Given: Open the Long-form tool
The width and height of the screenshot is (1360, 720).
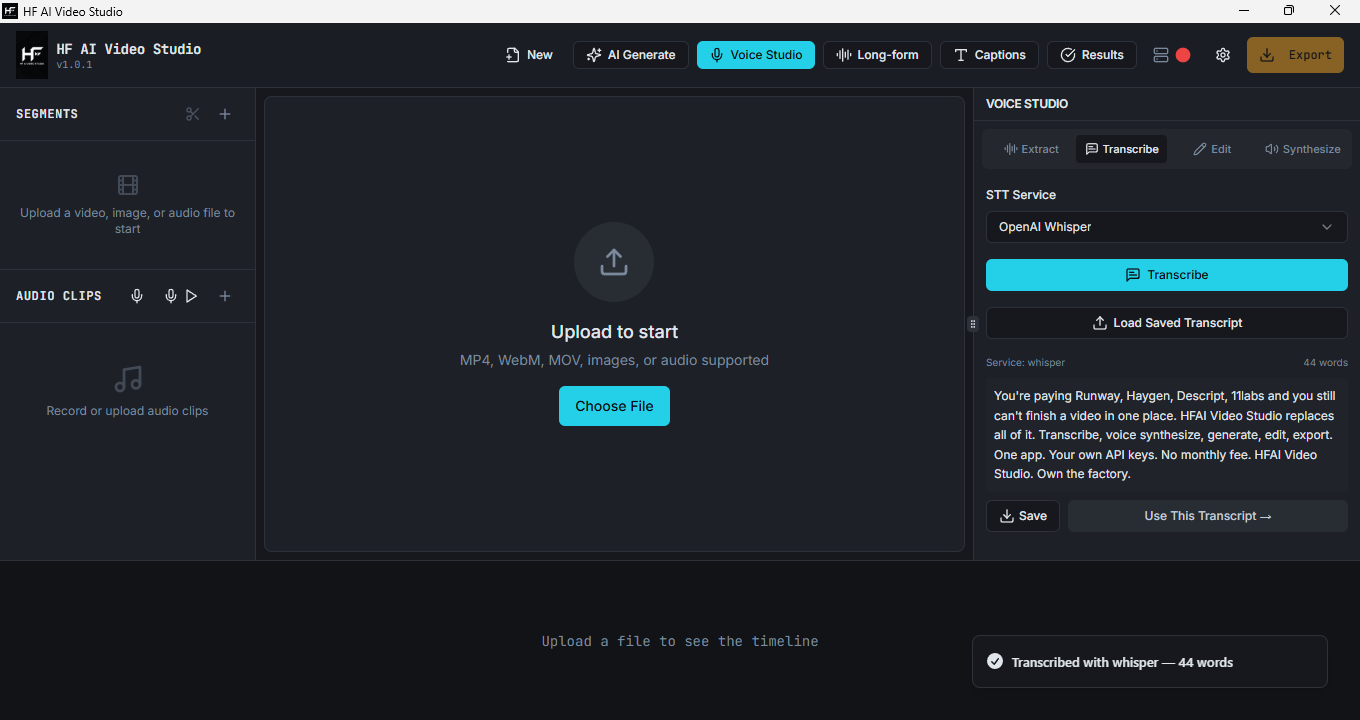Looking at the screenshot, I should pyautogui.click(x=877, y=55).
